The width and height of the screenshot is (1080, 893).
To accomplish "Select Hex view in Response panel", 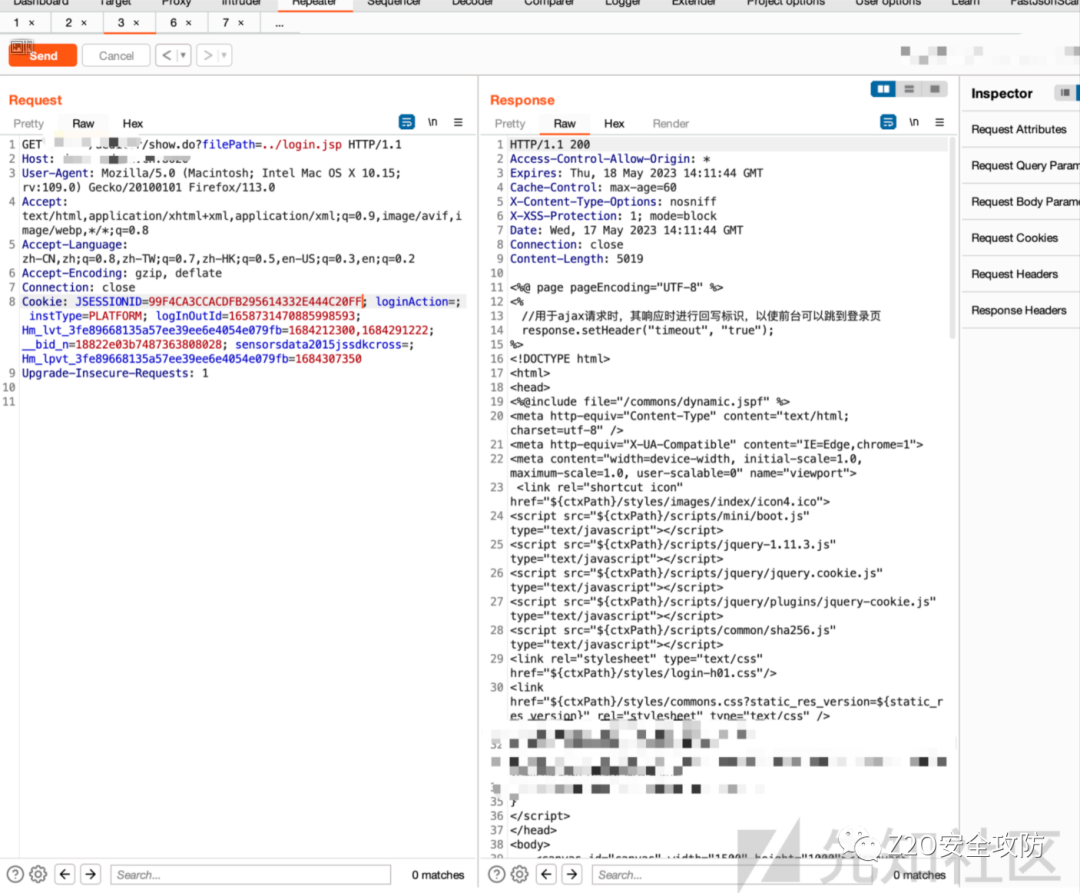I will (614, 123).
